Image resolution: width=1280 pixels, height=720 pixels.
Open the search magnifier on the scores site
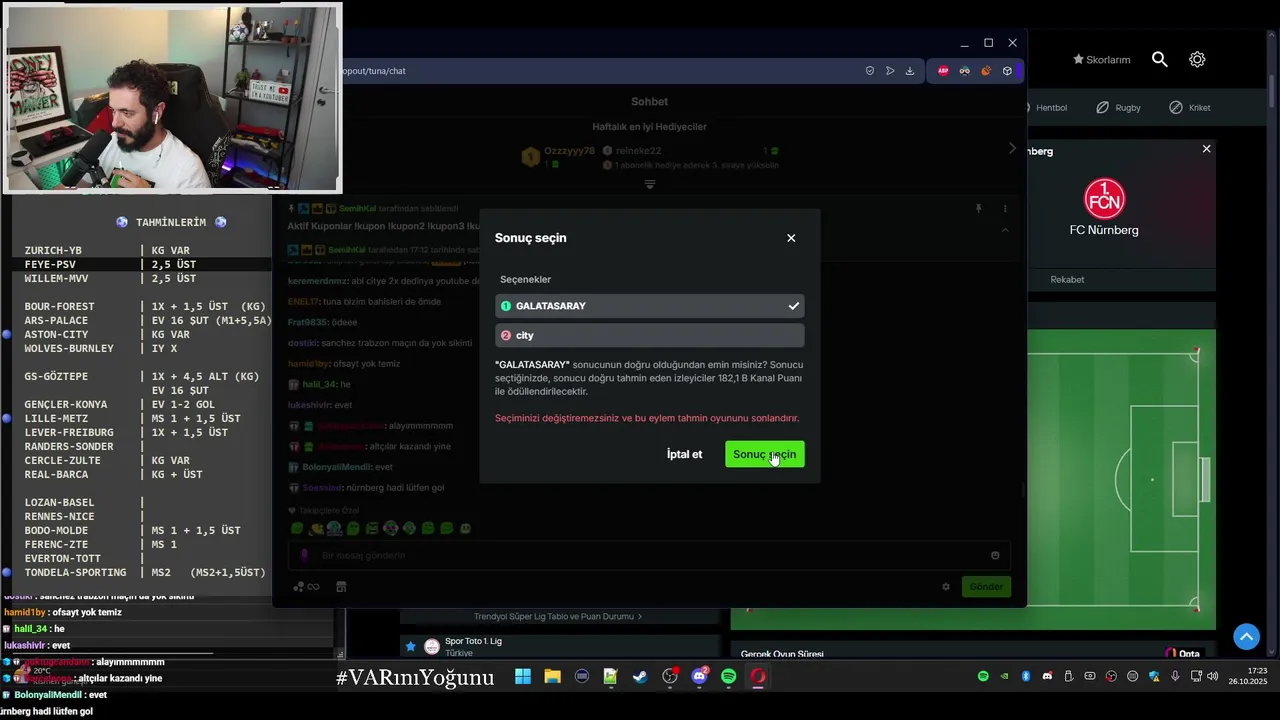click(1159, 59)
